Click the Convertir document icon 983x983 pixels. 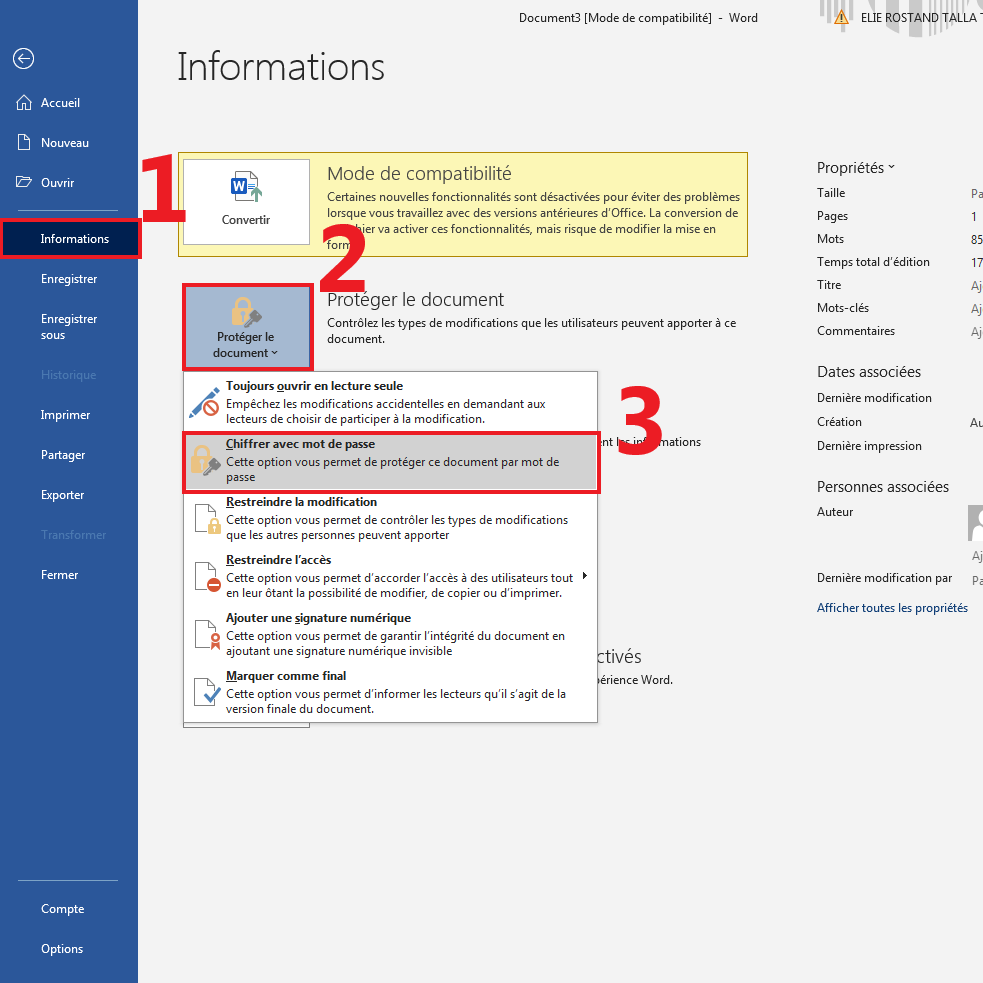(246, 187)
